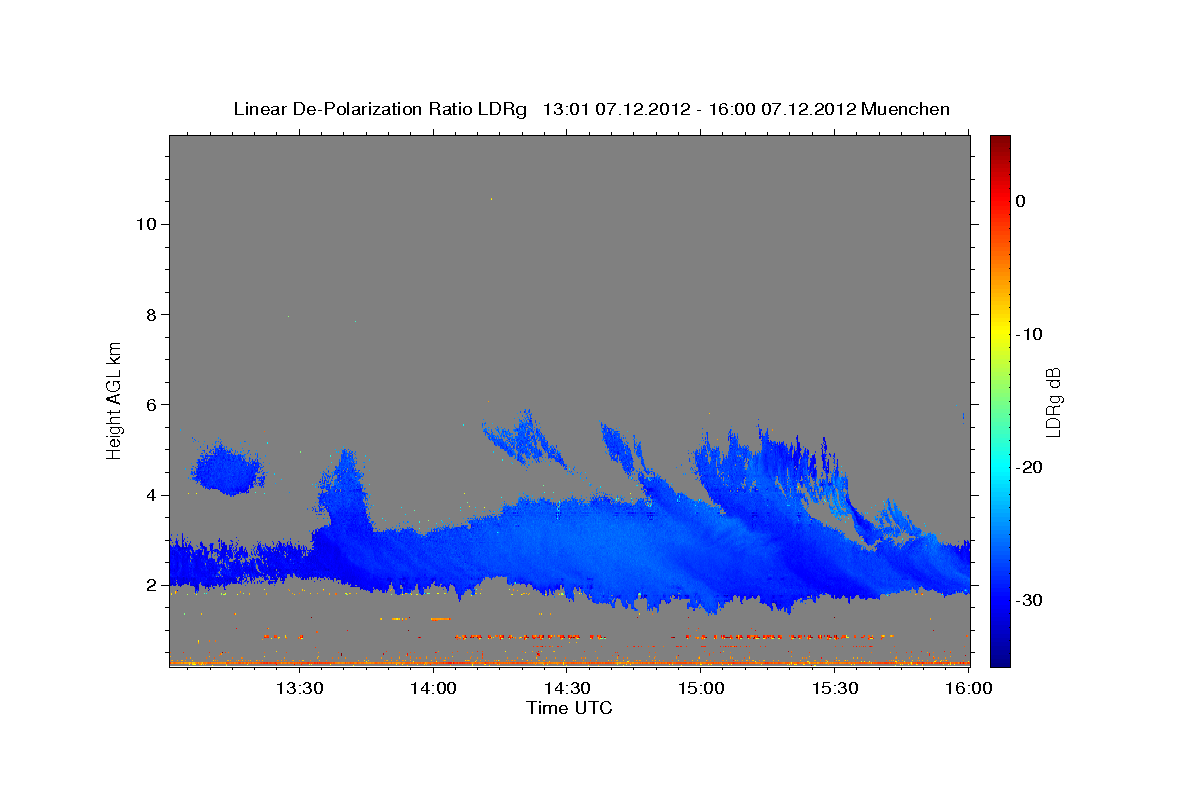Click the "Time UTC" axis label
Image resolution: width=1200 pixels, height=800 pixels.
click(569, 708)
